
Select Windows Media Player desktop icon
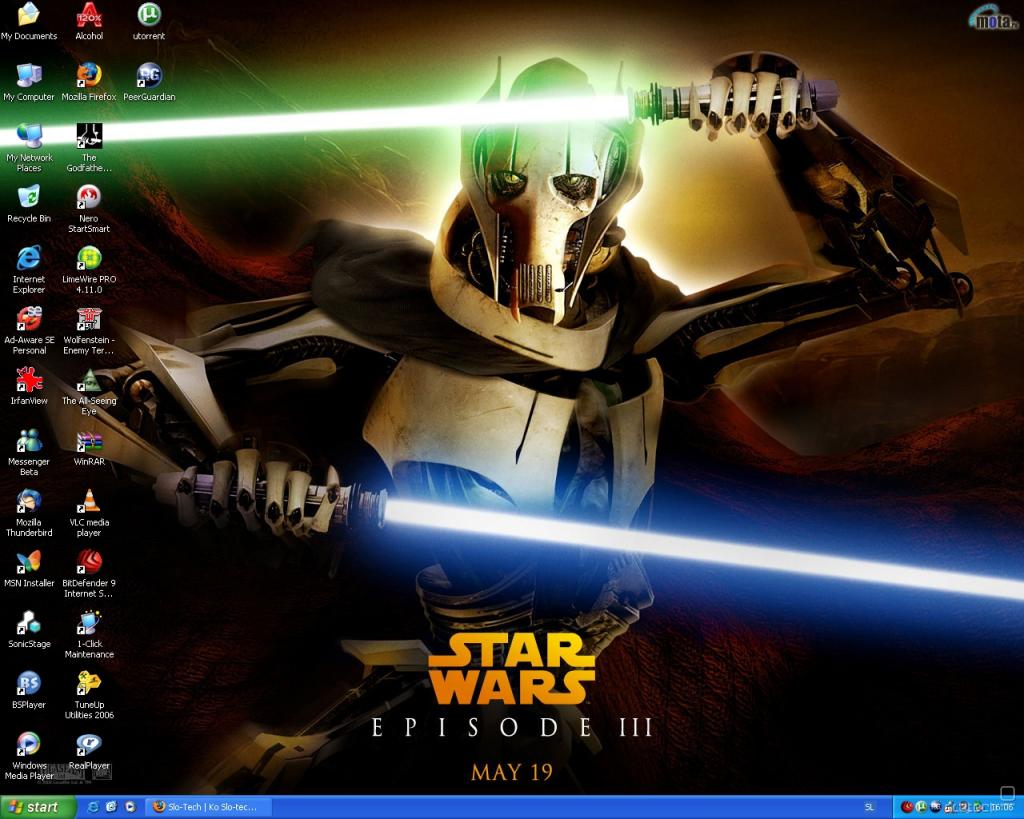pyautogui.click(x=29, y=756)
